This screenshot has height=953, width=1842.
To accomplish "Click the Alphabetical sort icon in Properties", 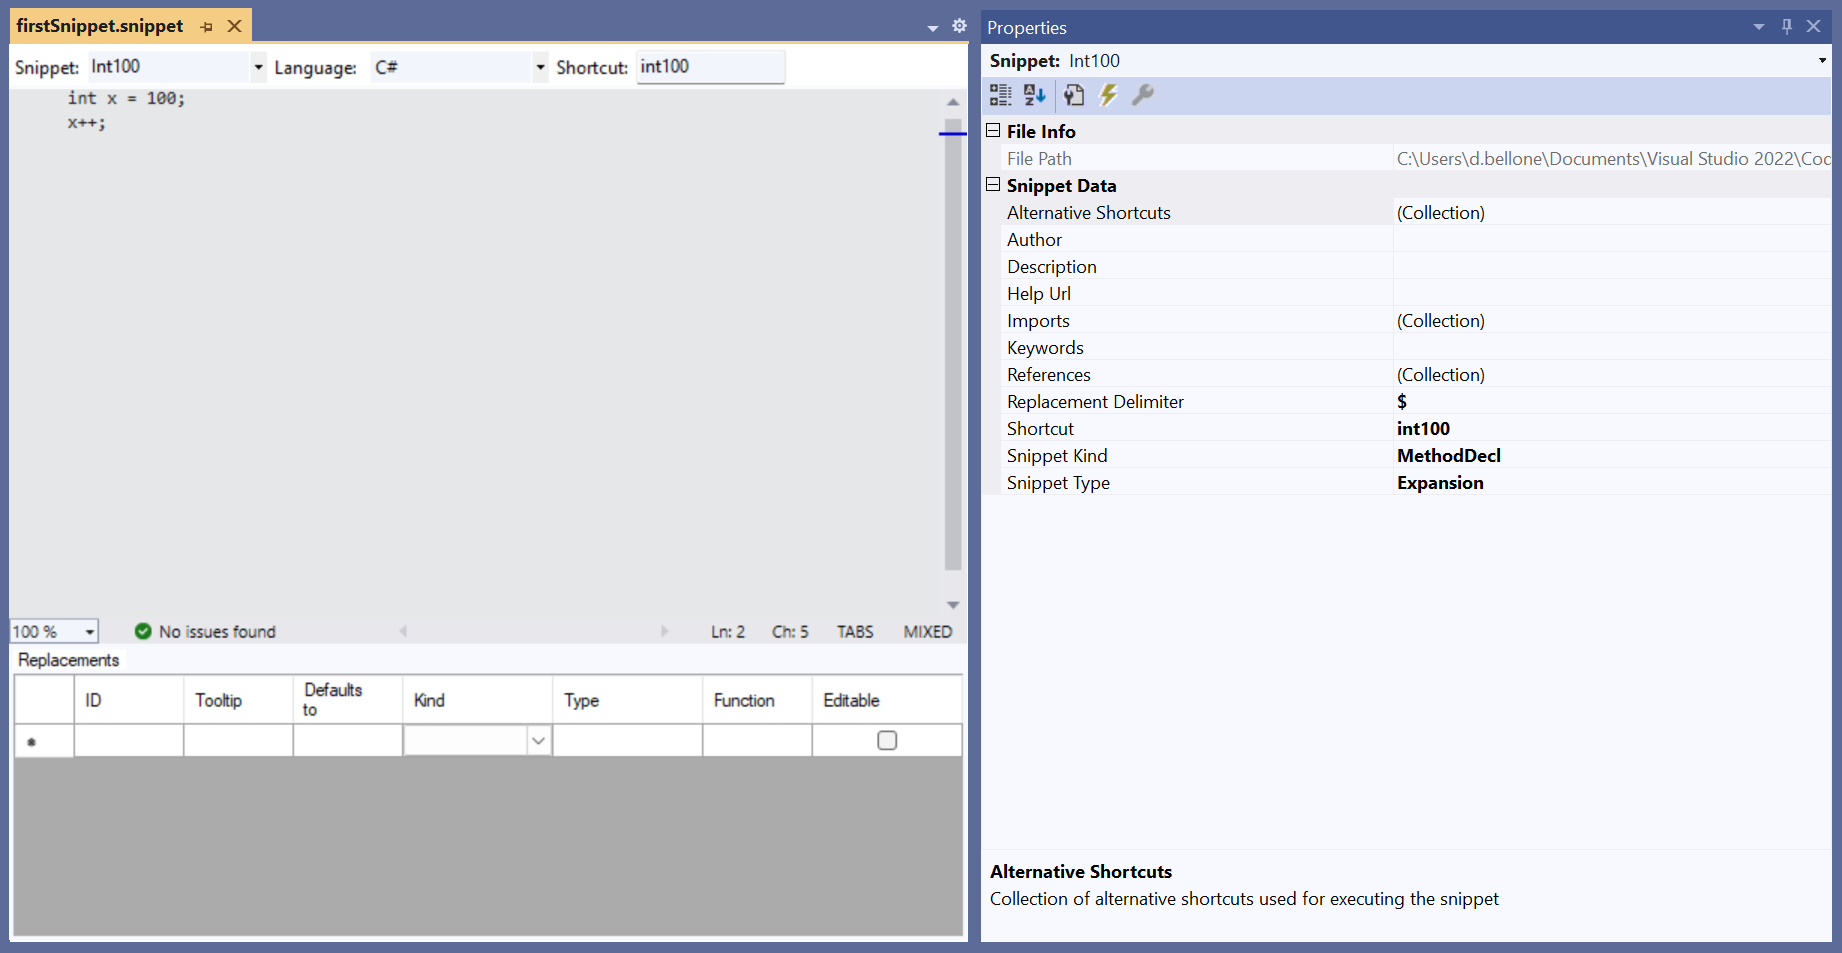I will pos(1034,95).
